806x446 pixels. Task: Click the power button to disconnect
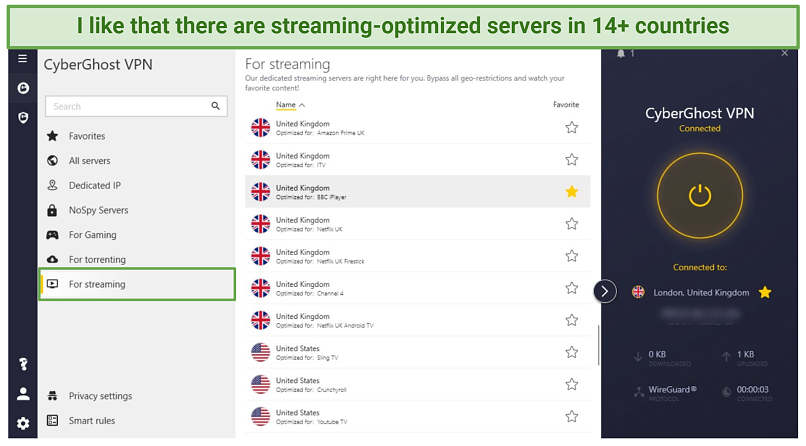[x=700, y=196]
